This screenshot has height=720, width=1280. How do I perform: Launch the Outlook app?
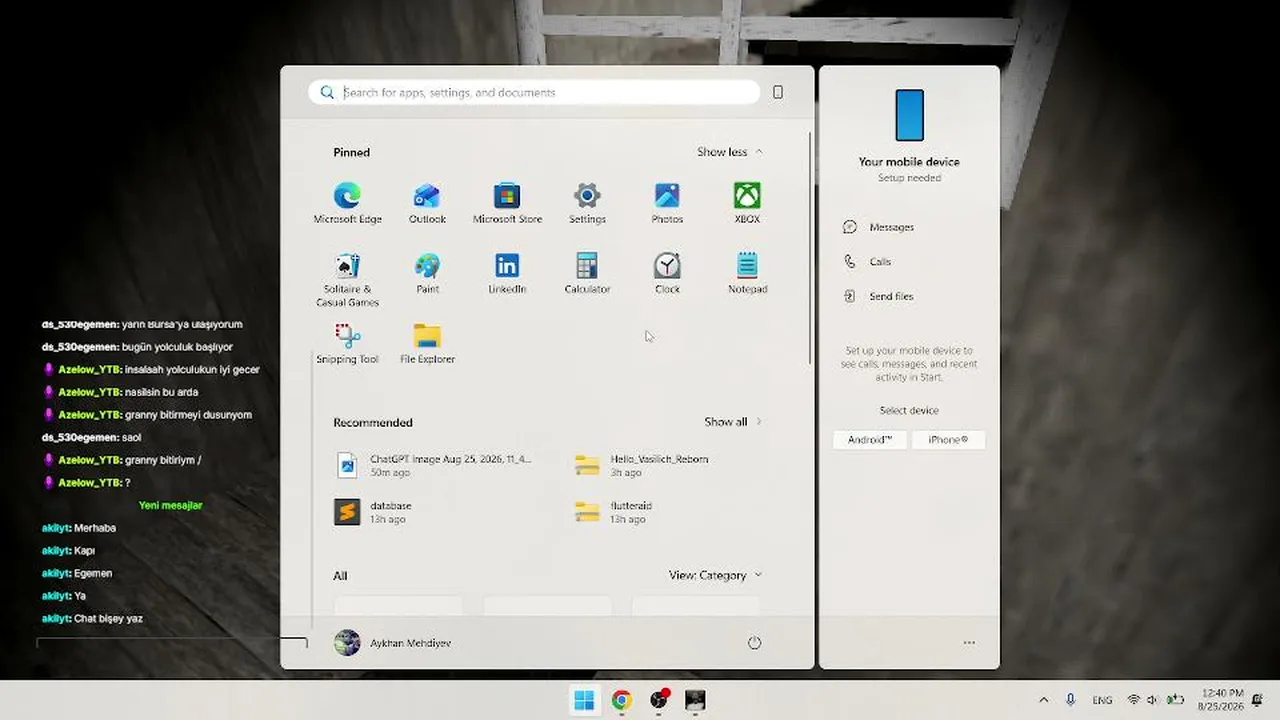pyautogui.click(x=427, y=203)
